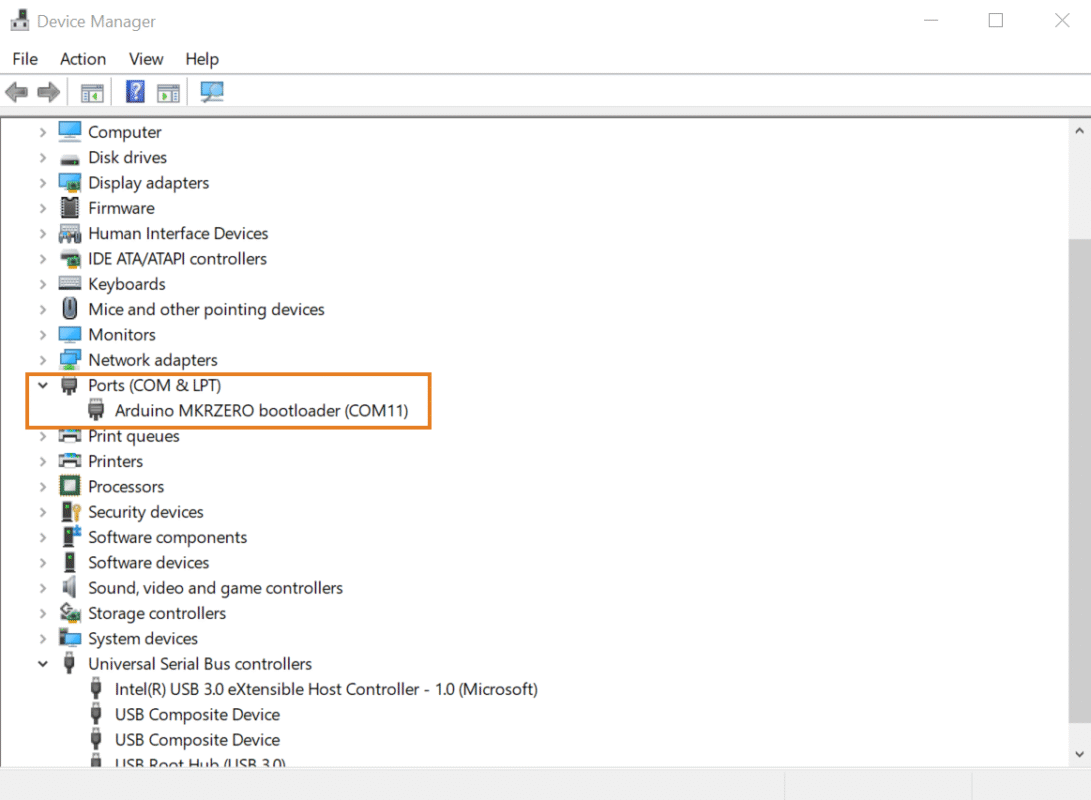The height and width of the screenshot is (800, 1091).
Task: Select the Mice and other pointing devices entry
Action: (206, 310)
